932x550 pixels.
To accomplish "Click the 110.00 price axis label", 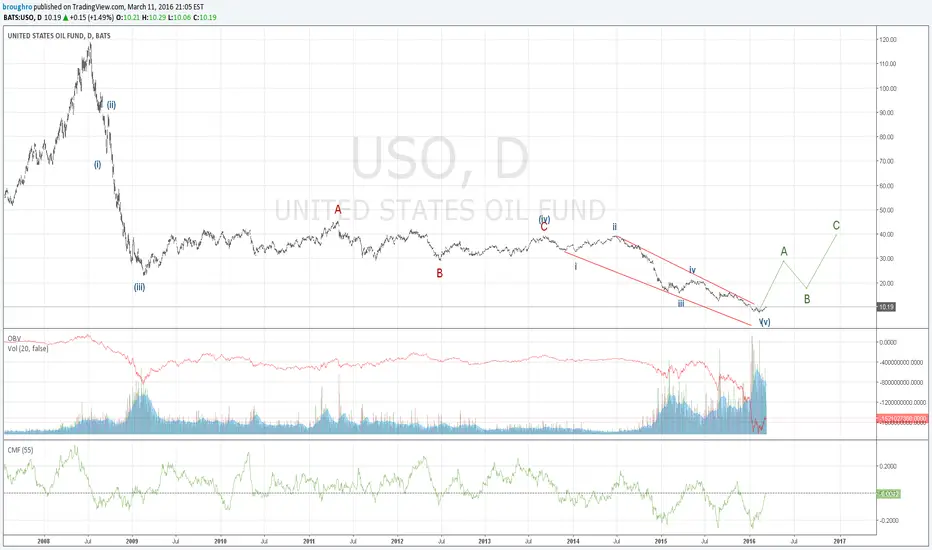I will click(888, 64).
